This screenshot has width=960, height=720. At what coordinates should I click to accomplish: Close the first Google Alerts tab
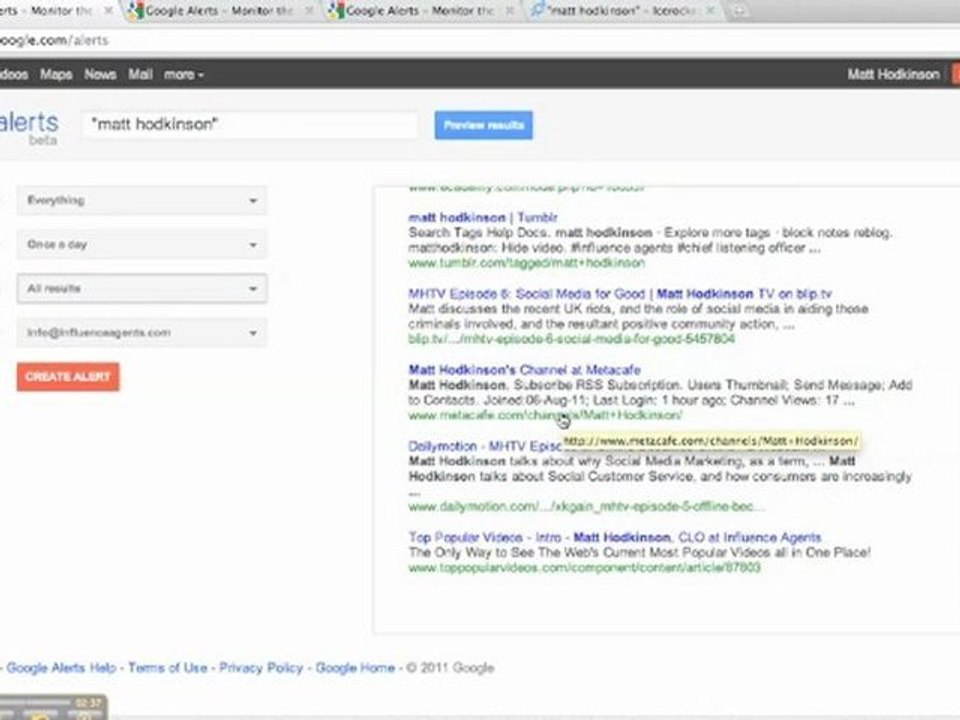click(x=108, y=10)
